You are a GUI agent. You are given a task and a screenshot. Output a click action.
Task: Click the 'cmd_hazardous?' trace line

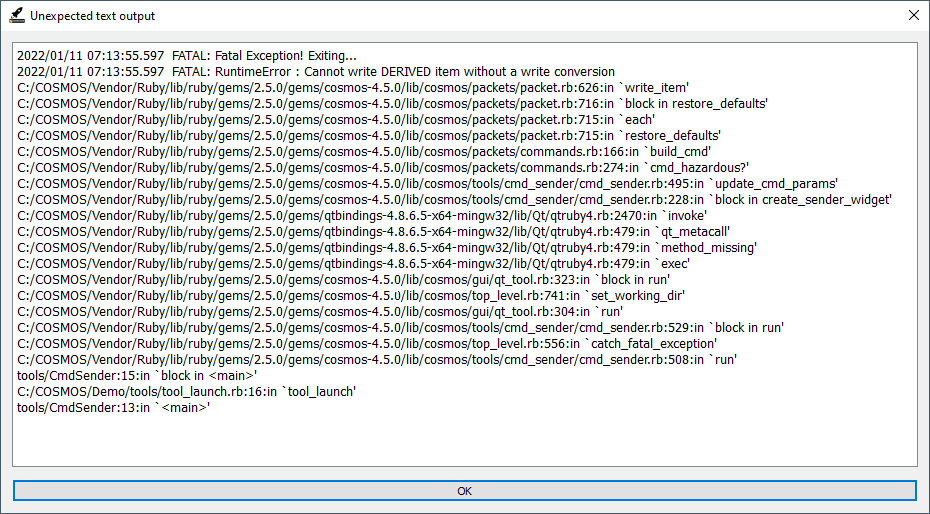pyautogui.click(x=383, y=168)
